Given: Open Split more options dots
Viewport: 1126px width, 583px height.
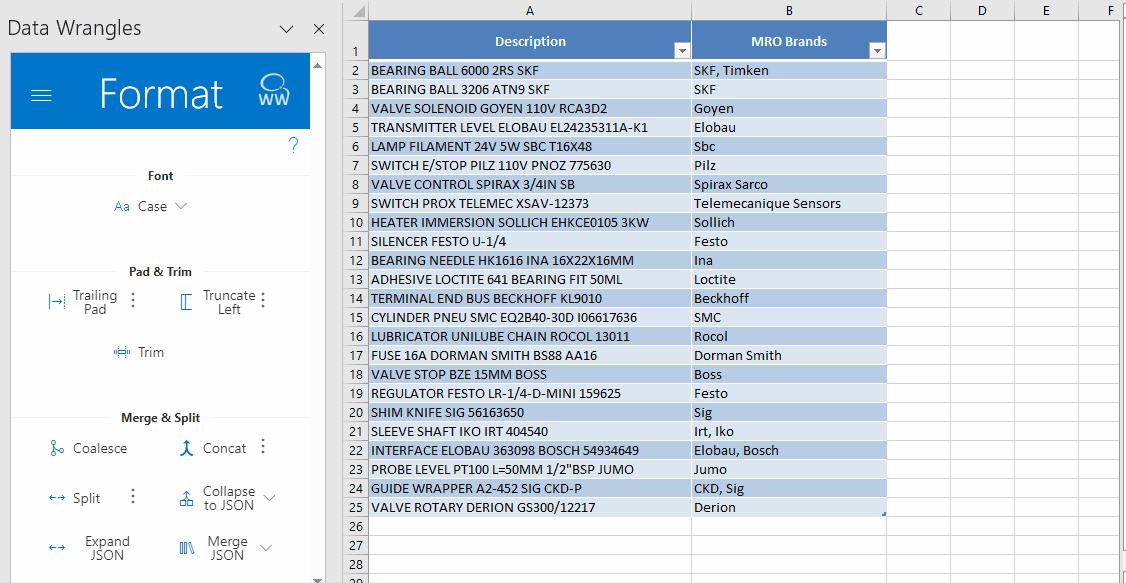Looking at the screenshot, I should [x=132, y=497].
